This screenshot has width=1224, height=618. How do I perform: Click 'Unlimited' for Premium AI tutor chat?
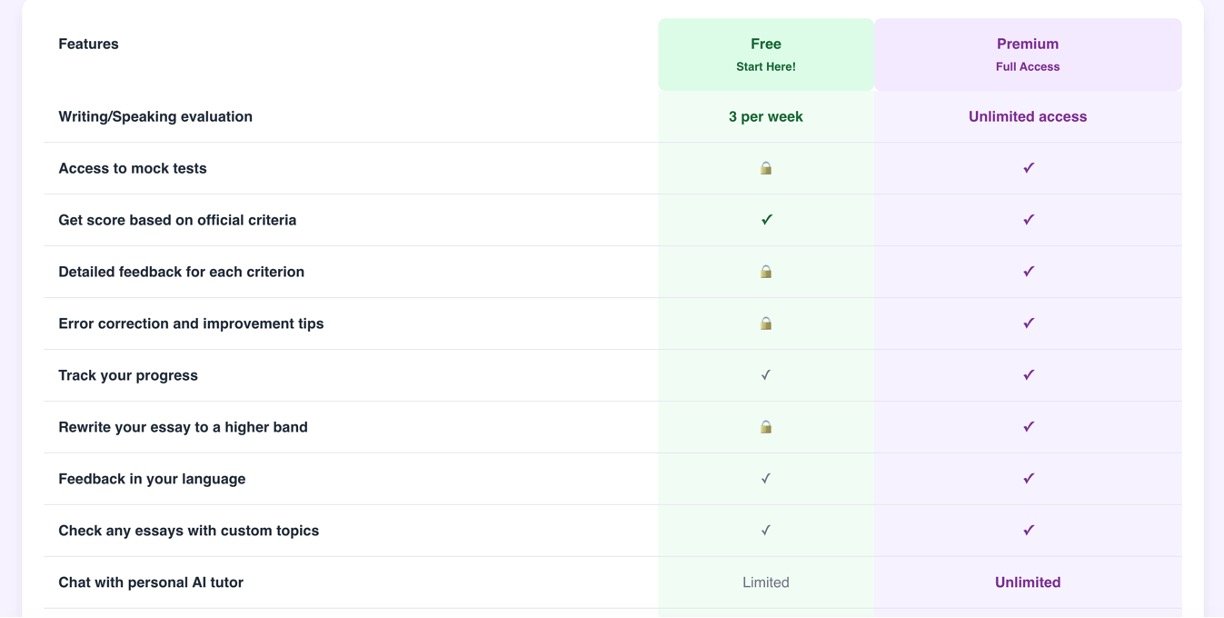tap(1028, 582)
